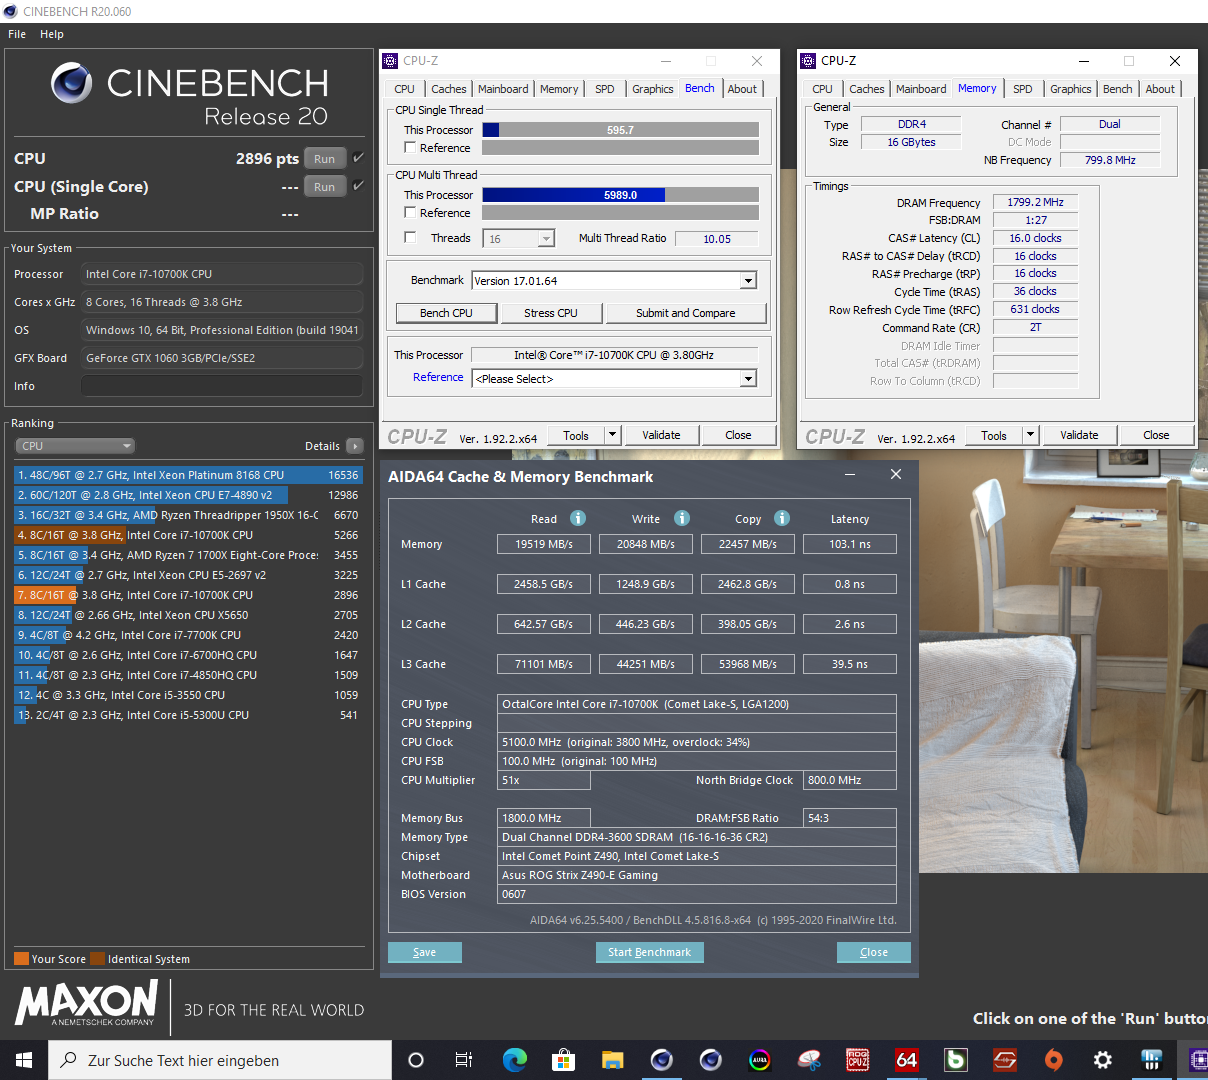Open Microsoft Store from the taskbar

click(563, 1060)
